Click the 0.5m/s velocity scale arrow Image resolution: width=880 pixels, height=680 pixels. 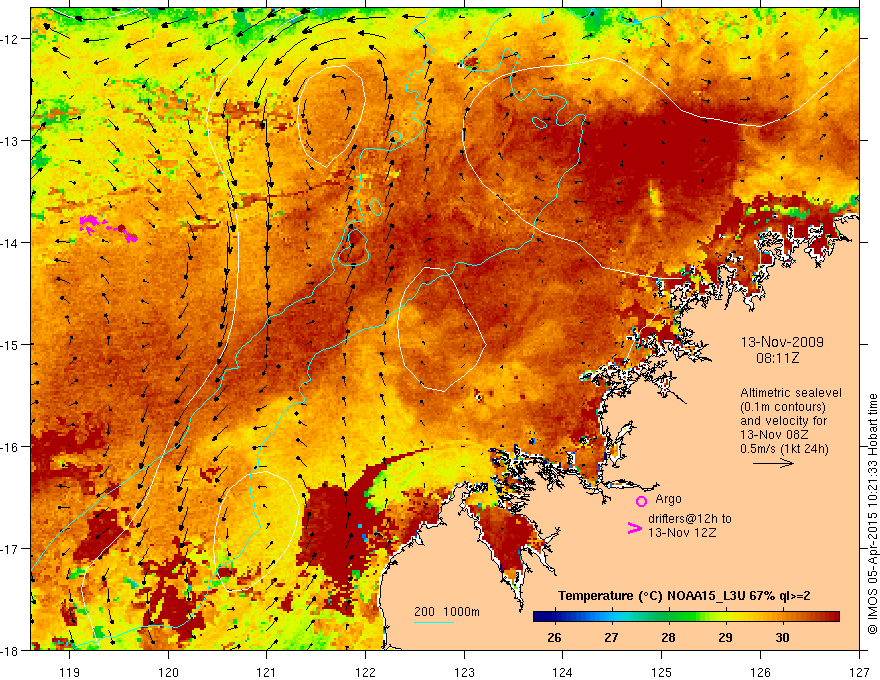(x=773, y=463)
